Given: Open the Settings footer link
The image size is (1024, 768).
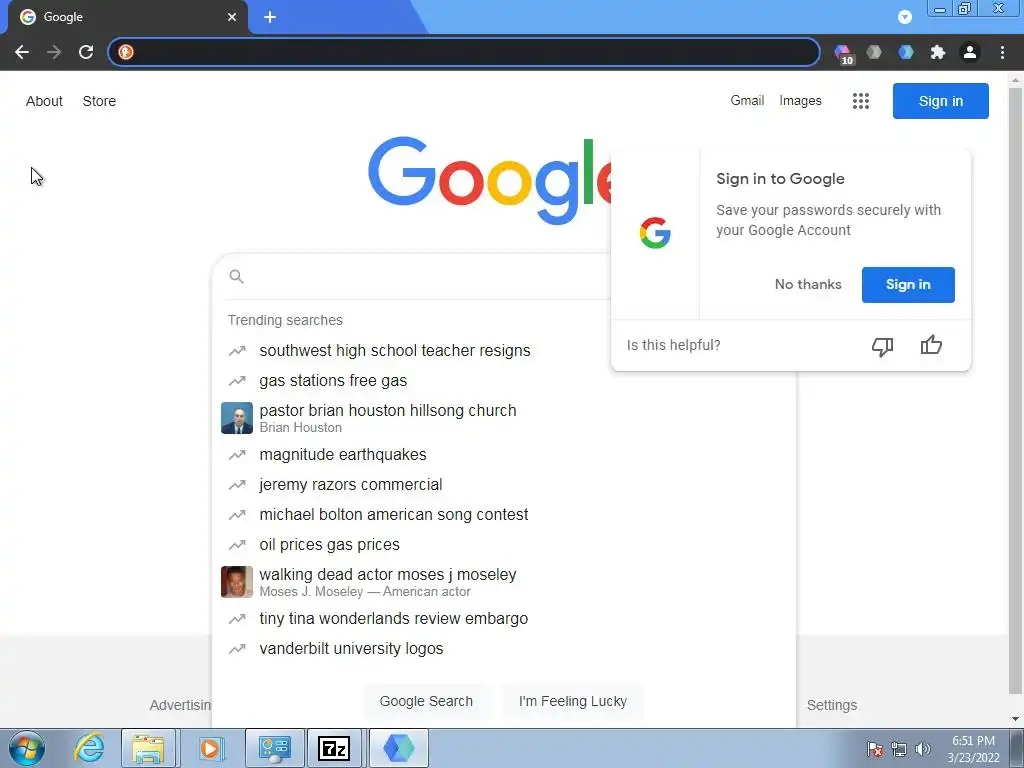Looking at the screenshot, I should point(831,705).
